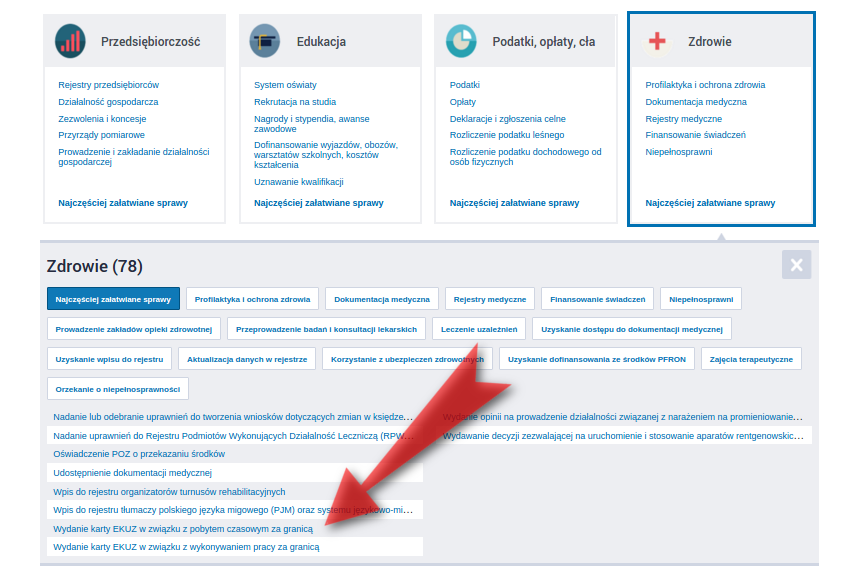This screenshot has height=582, width=848.
Task: Open Nadanie lub odebranie uprawnień do tworzenia wniosków
Action: (233, 417)
